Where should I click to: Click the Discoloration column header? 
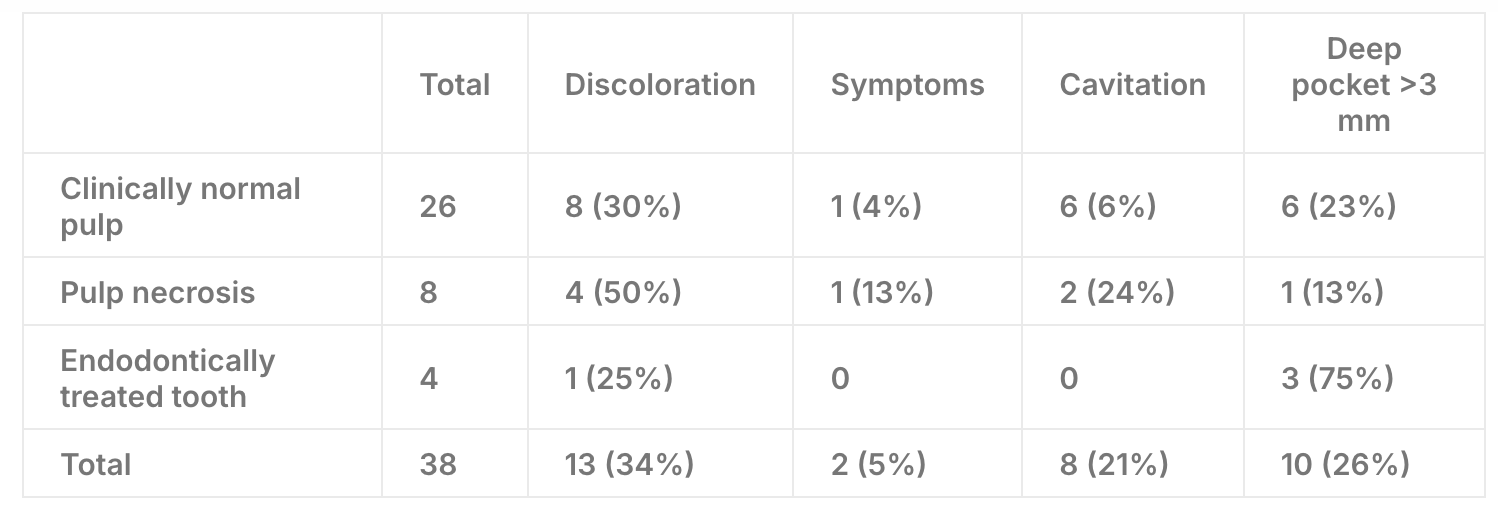659,85
